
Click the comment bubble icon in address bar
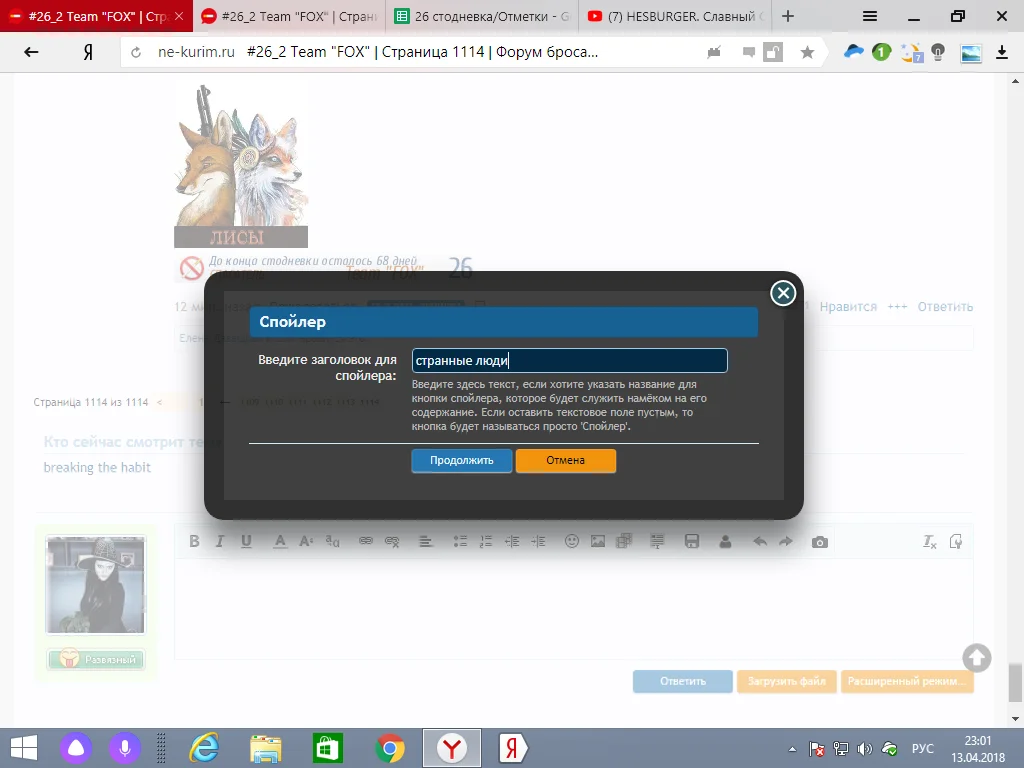[748, 52]
